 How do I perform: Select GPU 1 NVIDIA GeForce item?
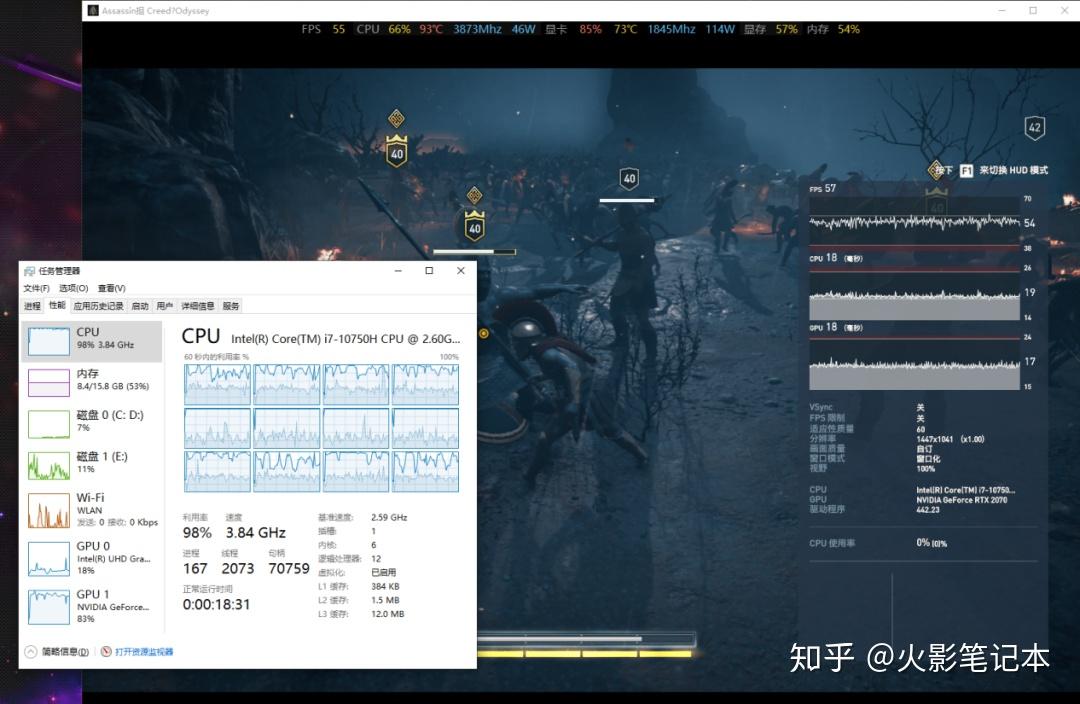[x=92, y=606]
